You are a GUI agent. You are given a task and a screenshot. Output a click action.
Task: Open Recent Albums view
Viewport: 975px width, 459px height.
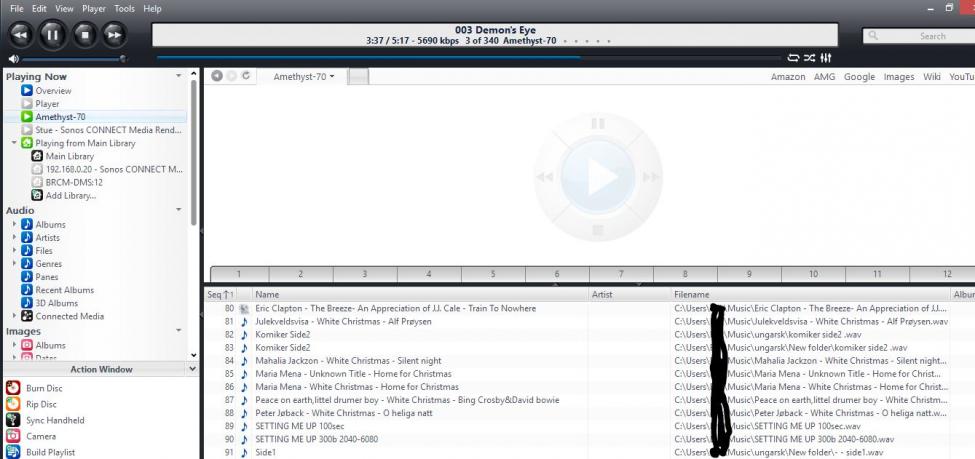pyautogui.click(x=65, y=290)
